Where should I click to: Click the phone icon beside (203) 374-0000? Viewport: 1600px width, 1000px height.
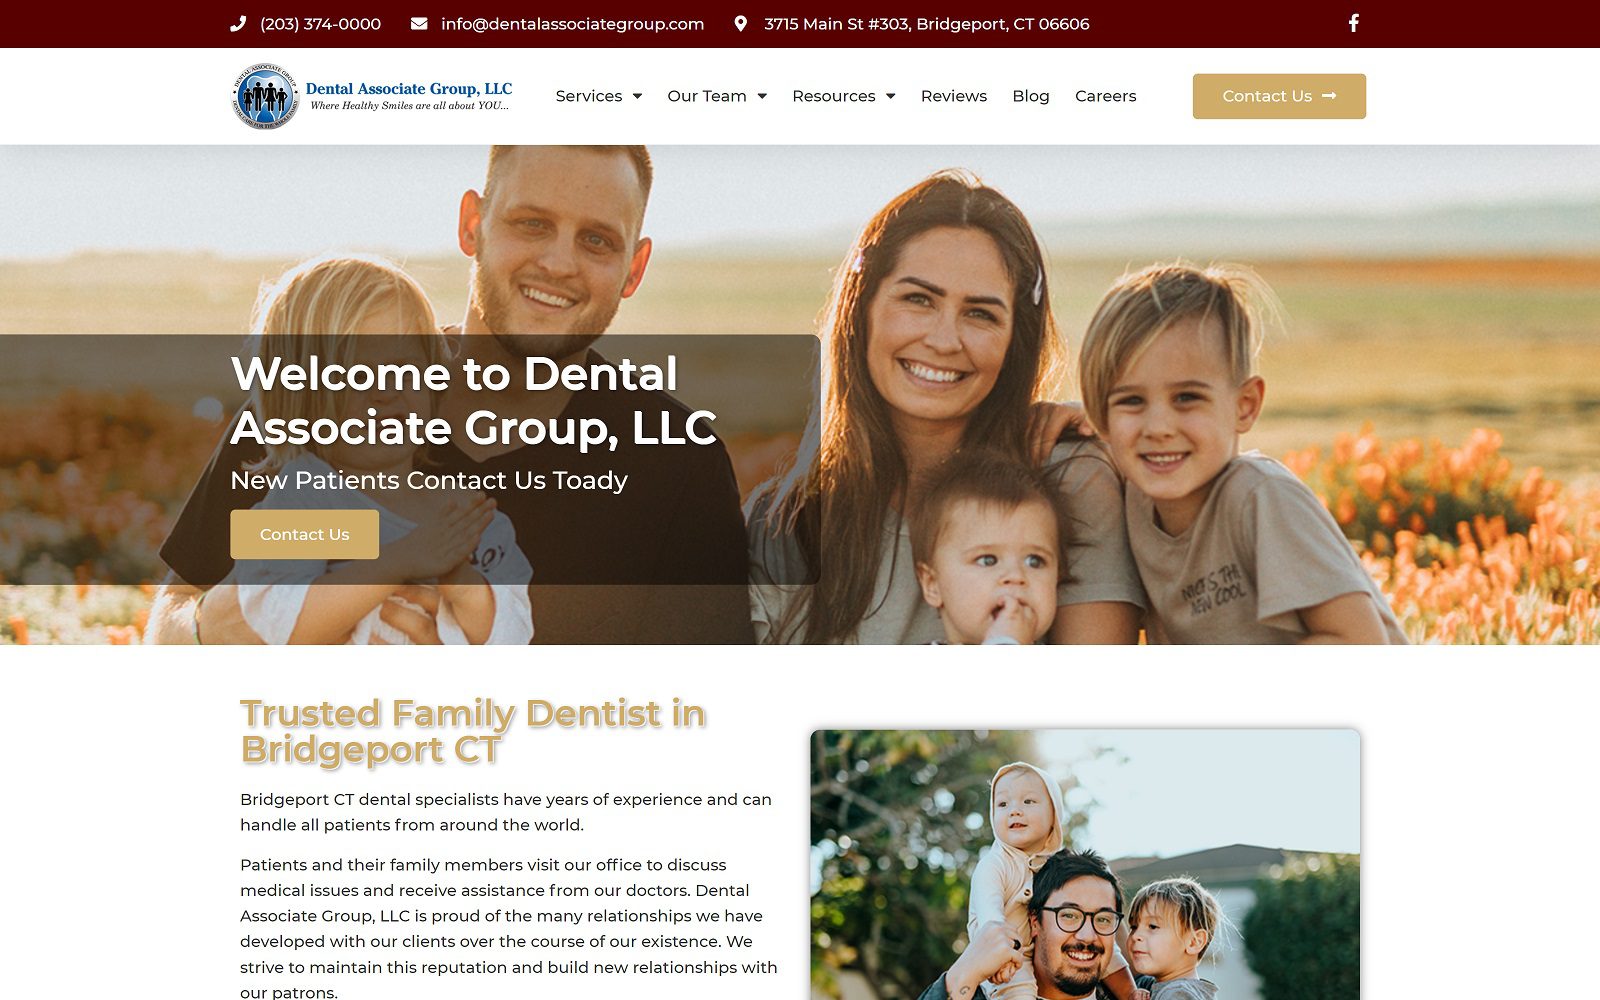[238, 23]
